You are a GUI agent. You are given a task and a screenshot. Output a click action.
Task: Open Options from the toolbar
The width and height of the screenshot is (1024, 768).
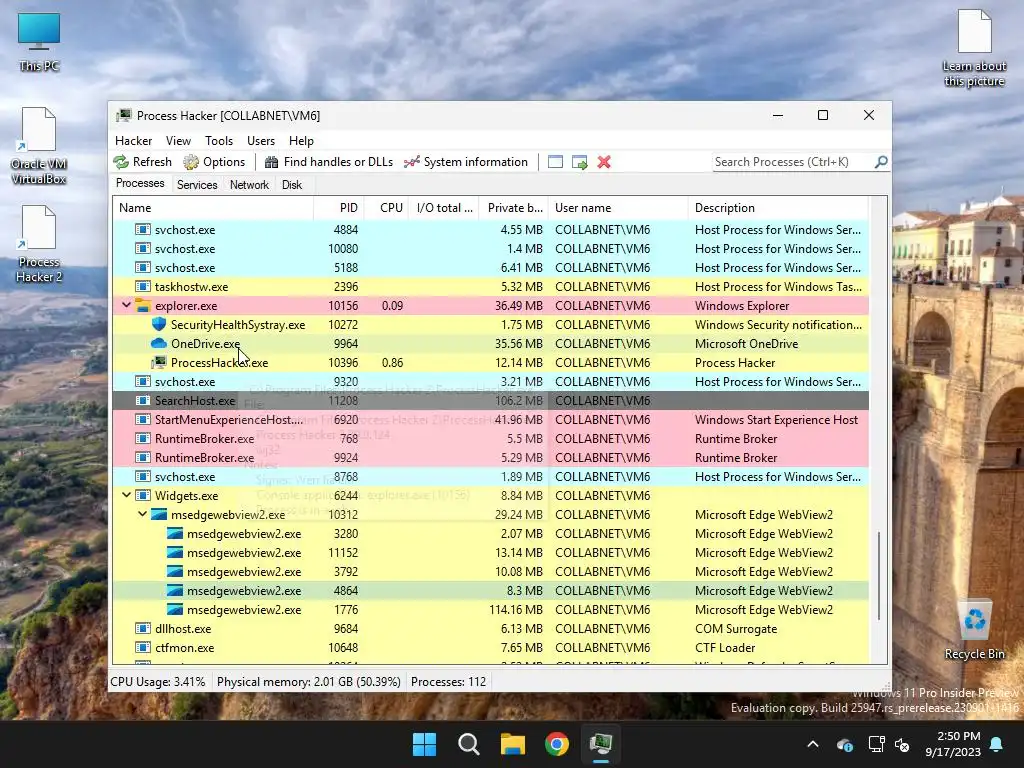[x=214, y=162]
